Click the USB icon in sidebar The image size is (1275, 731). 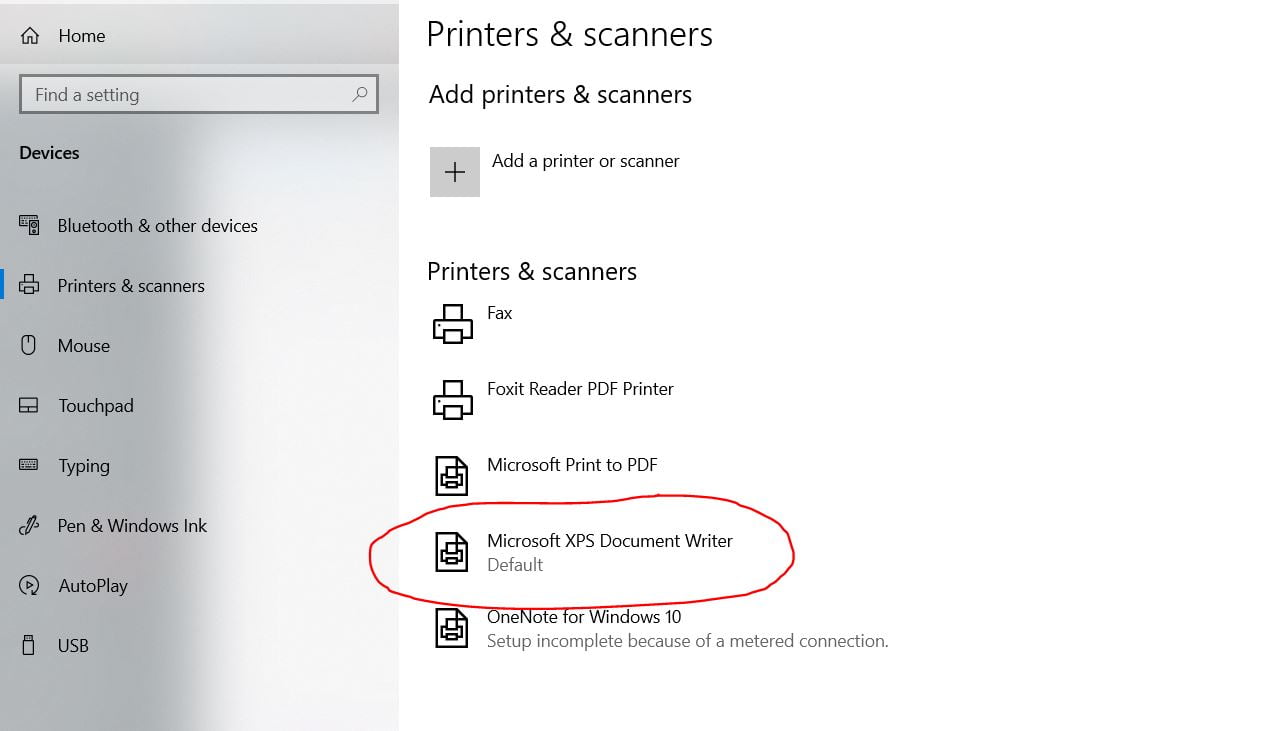click(x=29, y=645)
